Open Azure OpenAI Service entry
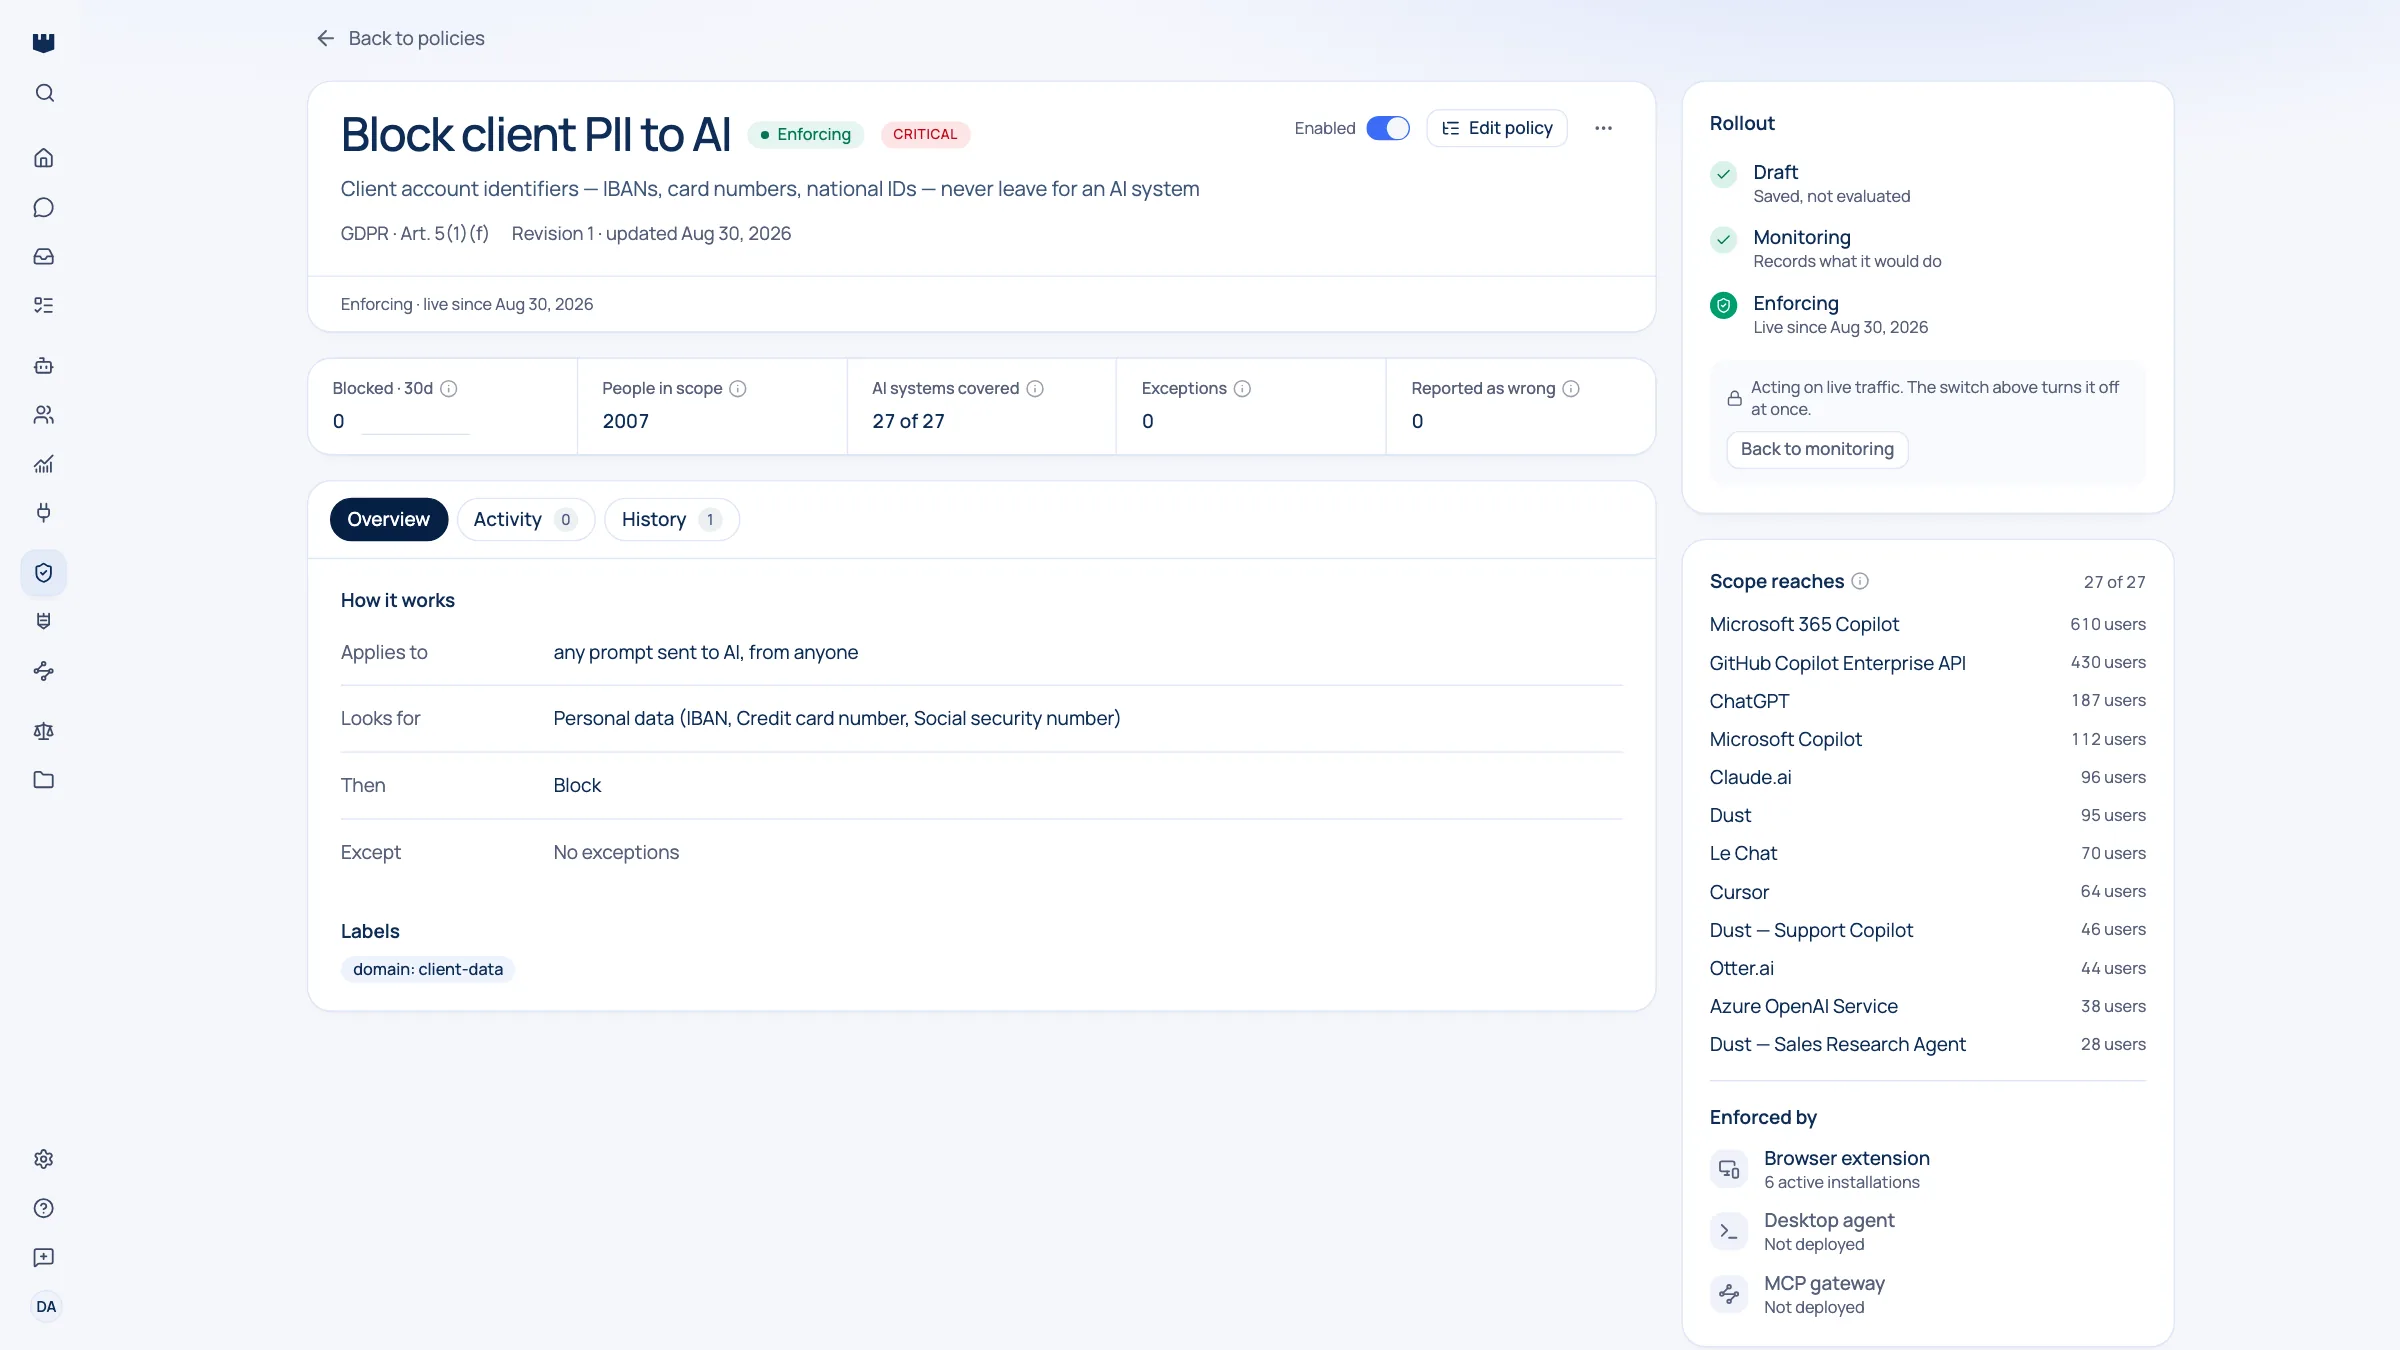The width and height of the screenshot is (2400, 1350). coord(1927,1006)
